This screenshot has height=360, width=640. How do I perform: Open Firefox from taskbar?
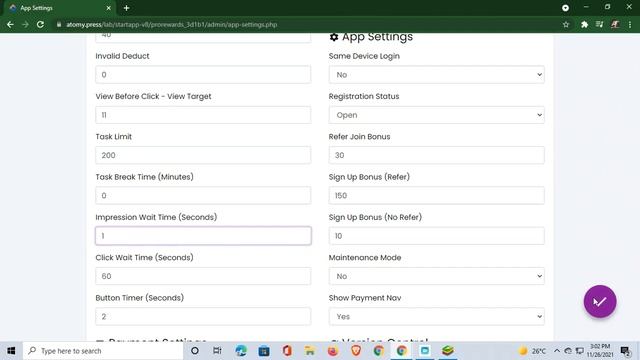pos(333,351)
